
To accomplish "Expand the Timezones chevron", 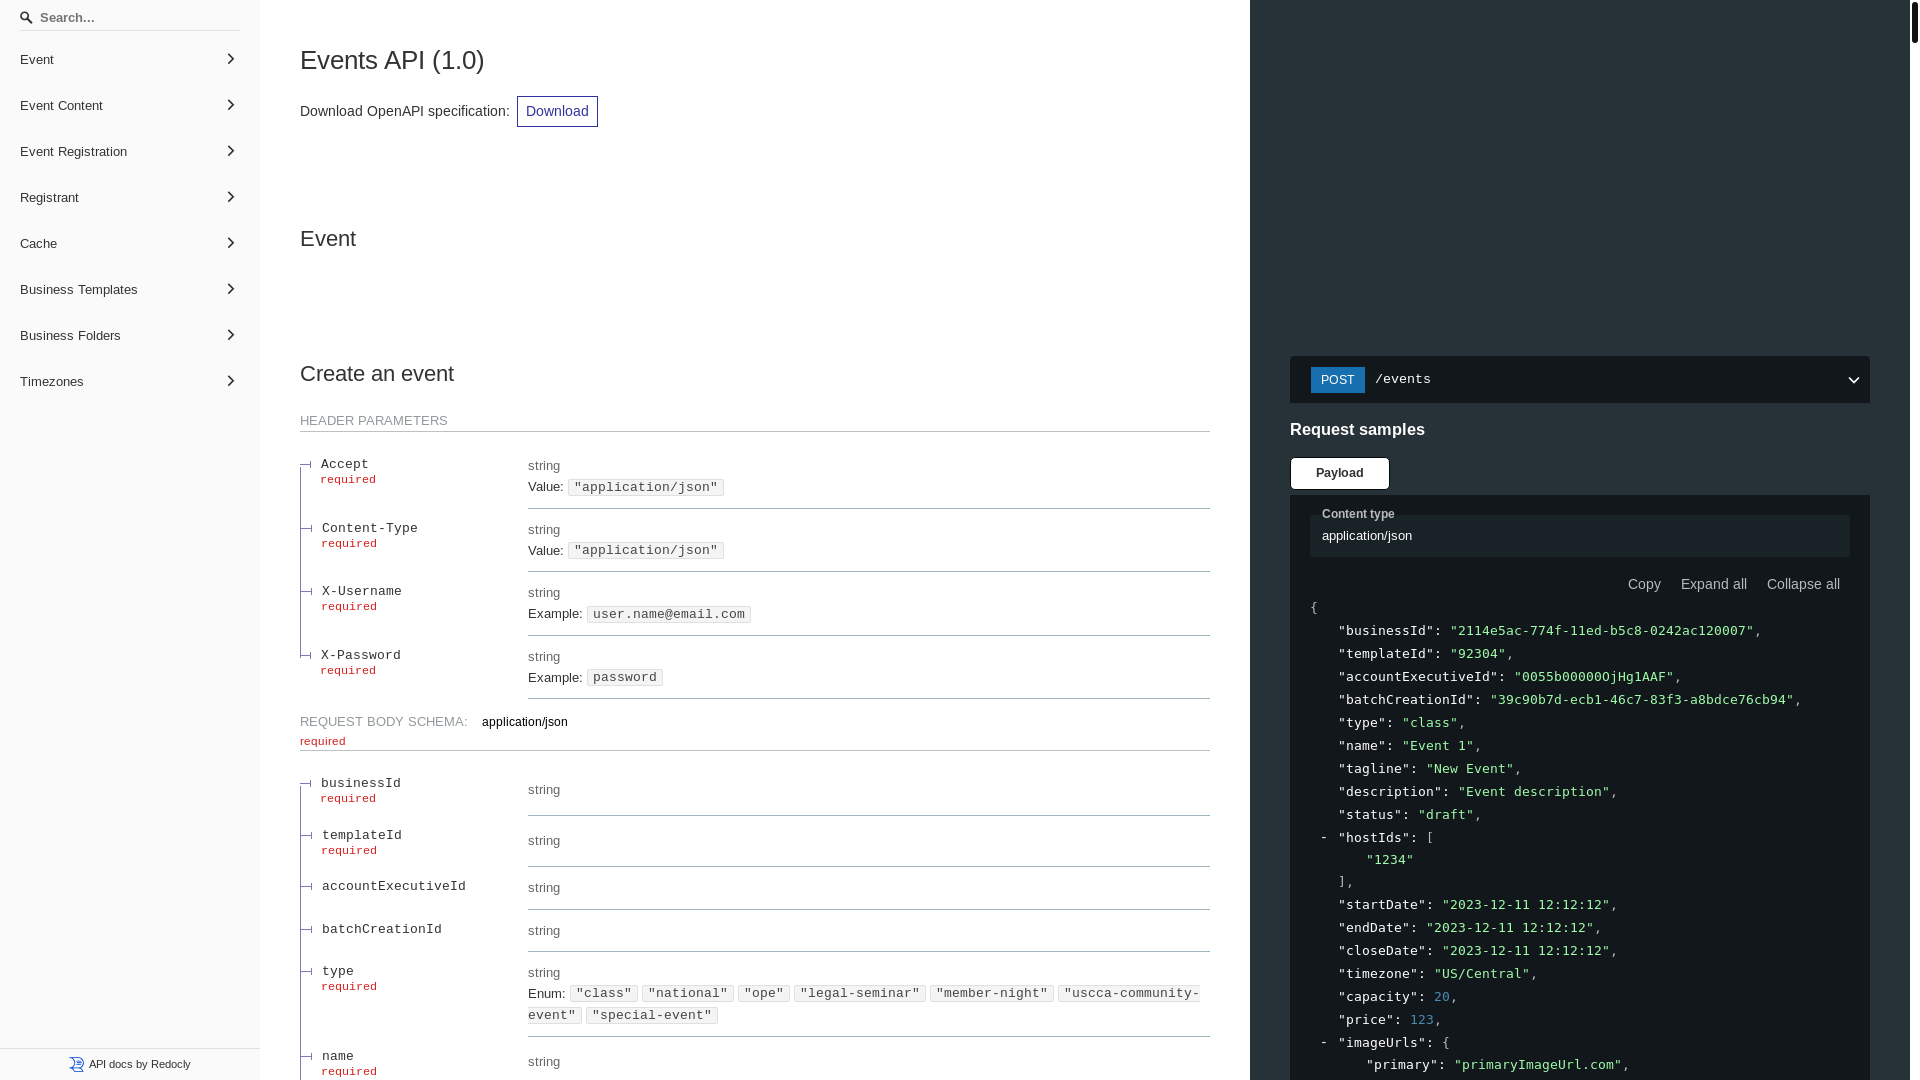I will click(x=230, y=381).
